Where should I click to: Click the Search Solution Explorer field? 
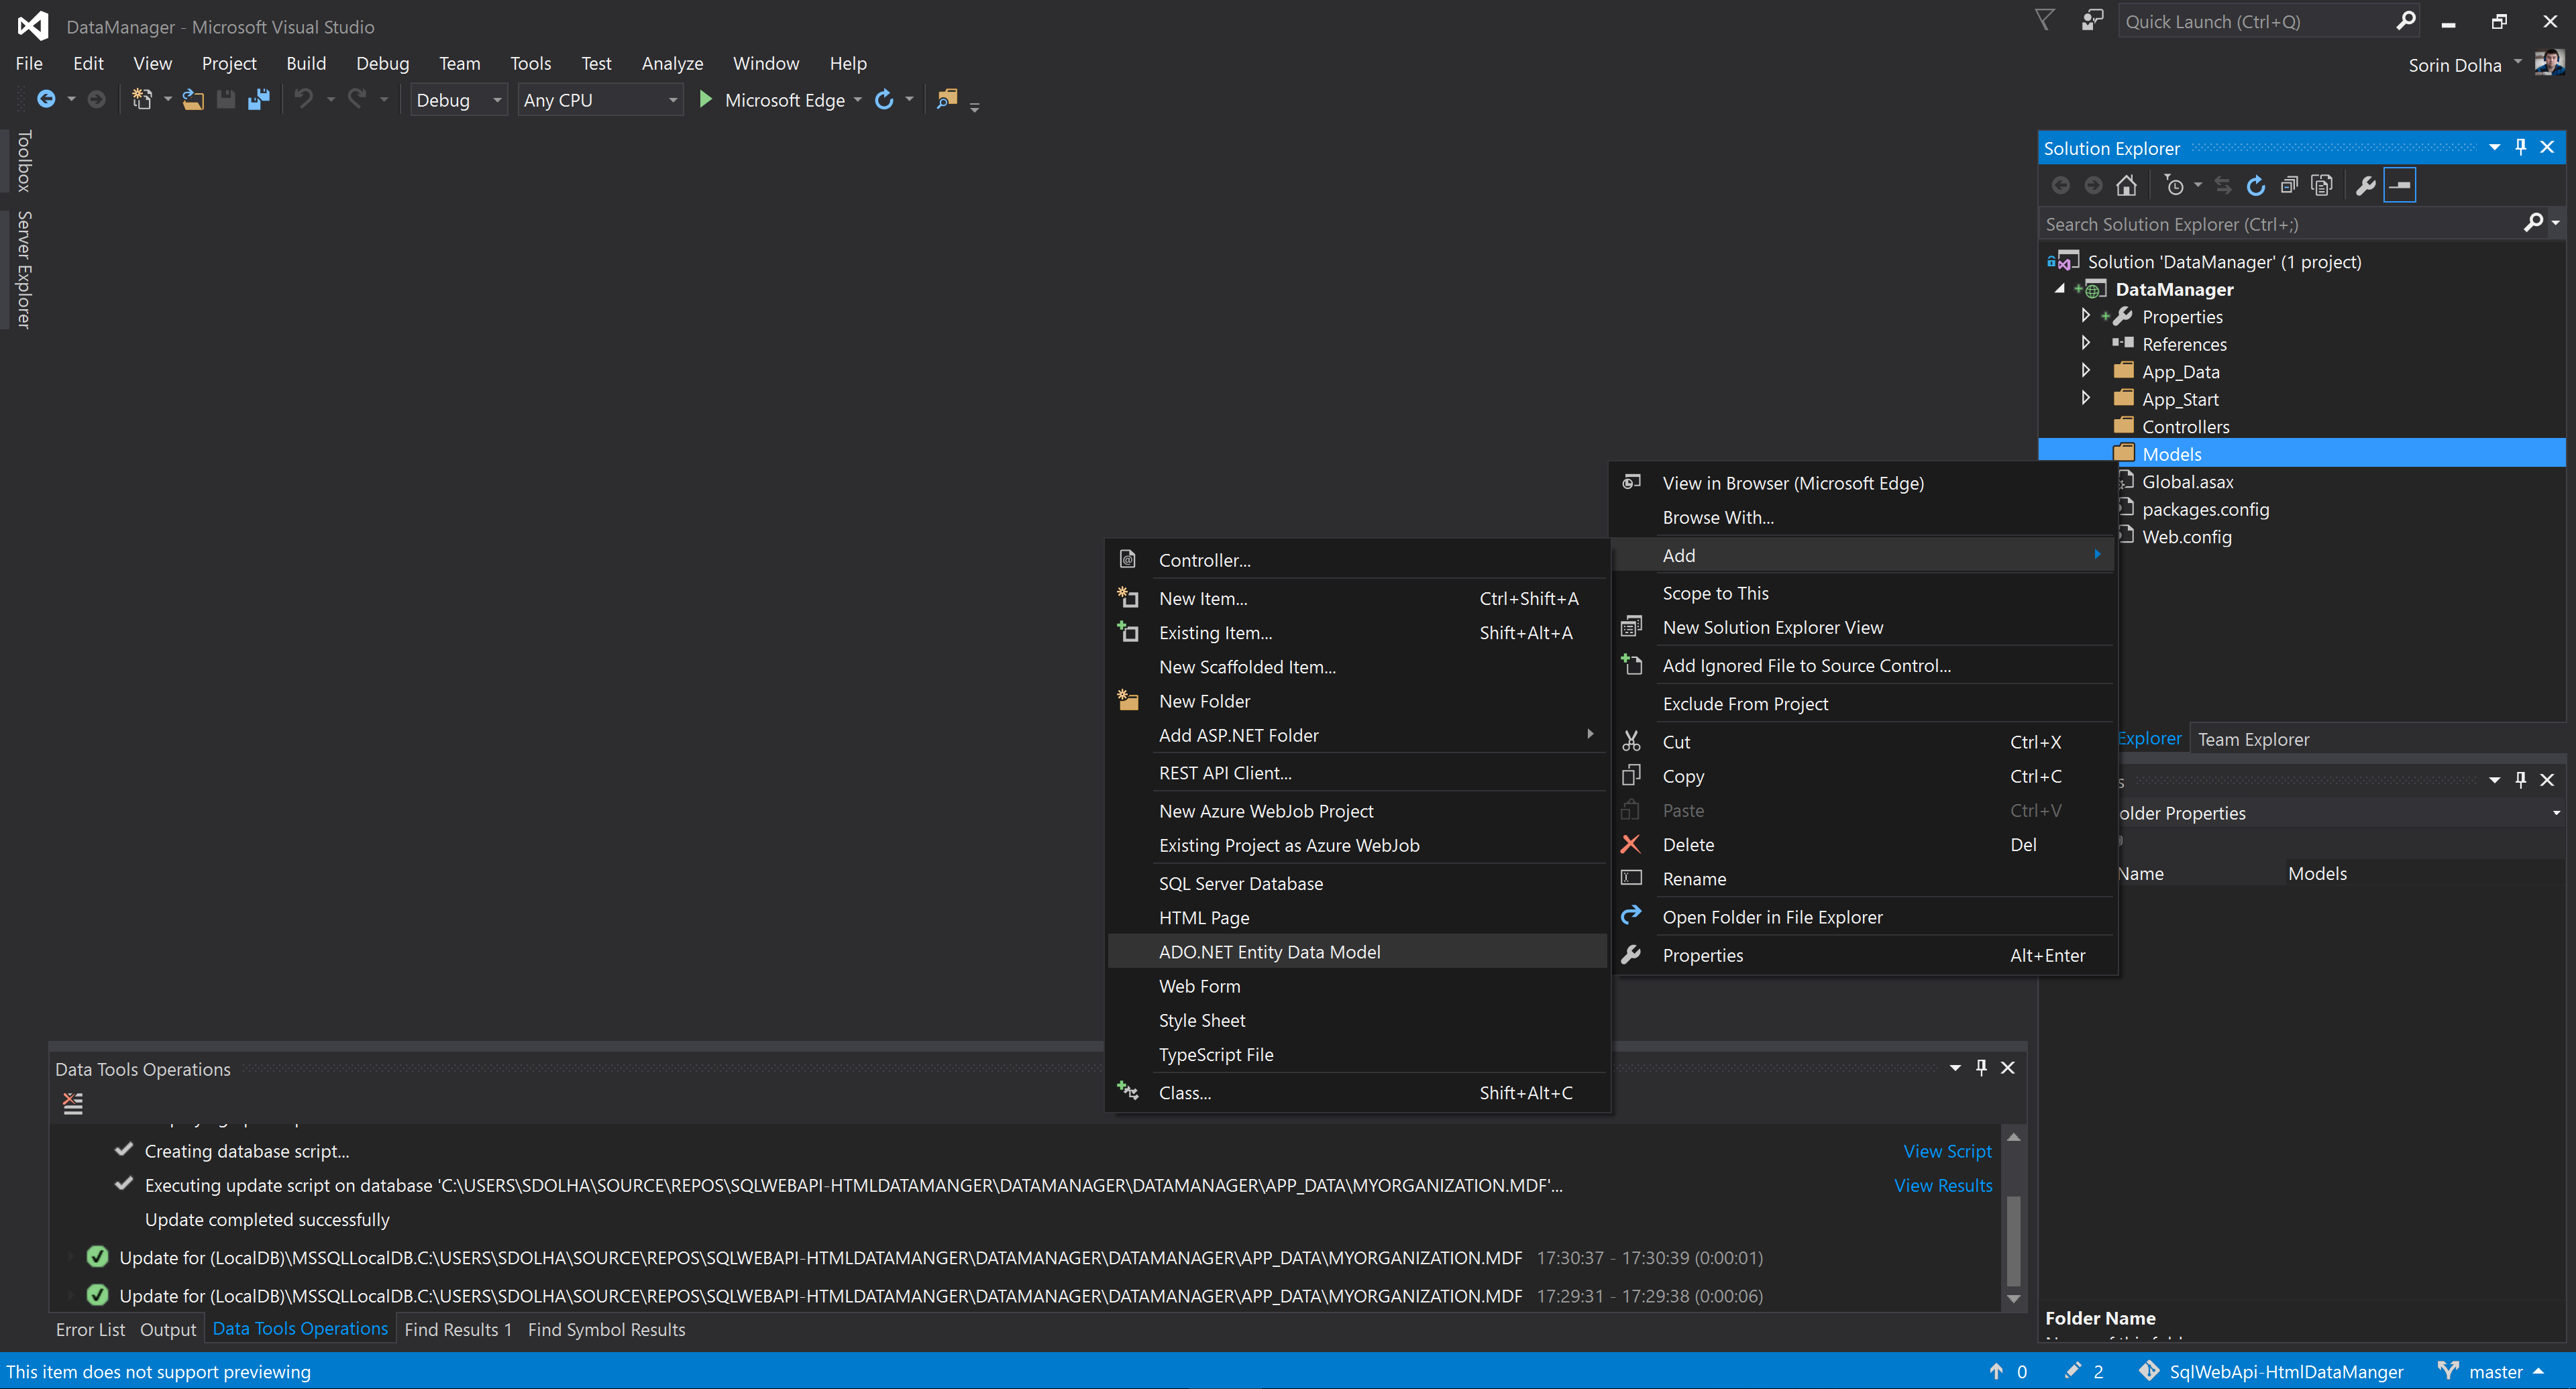click(x=2280, y=224)
